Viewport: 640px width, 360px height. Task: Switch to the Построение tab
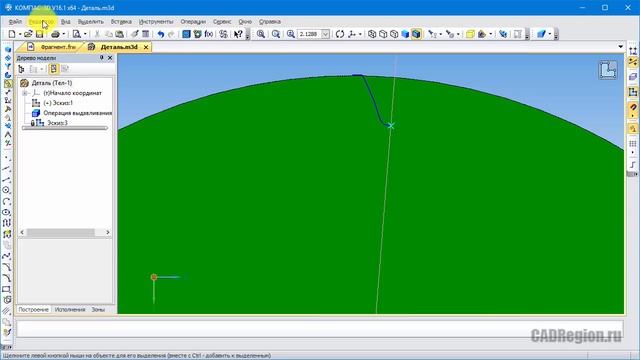click(33, 309)
